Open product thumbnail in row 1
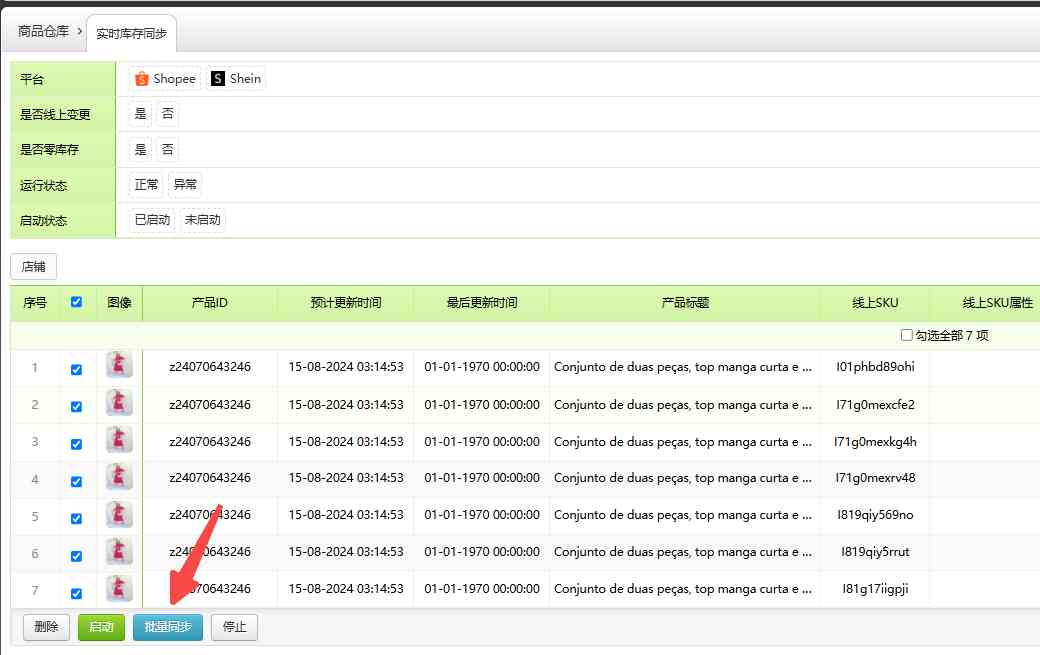 click(119, 367)
